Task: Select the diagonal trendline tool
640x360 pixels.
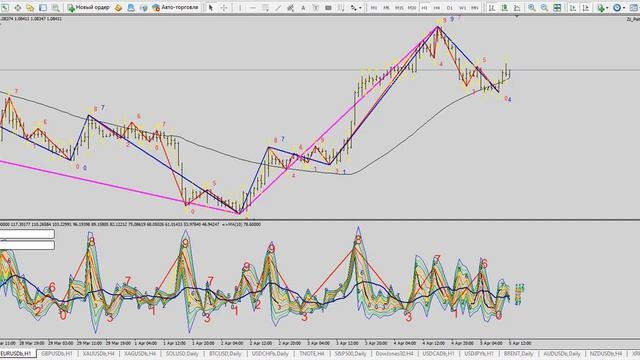Action: [x=278, y=8]
